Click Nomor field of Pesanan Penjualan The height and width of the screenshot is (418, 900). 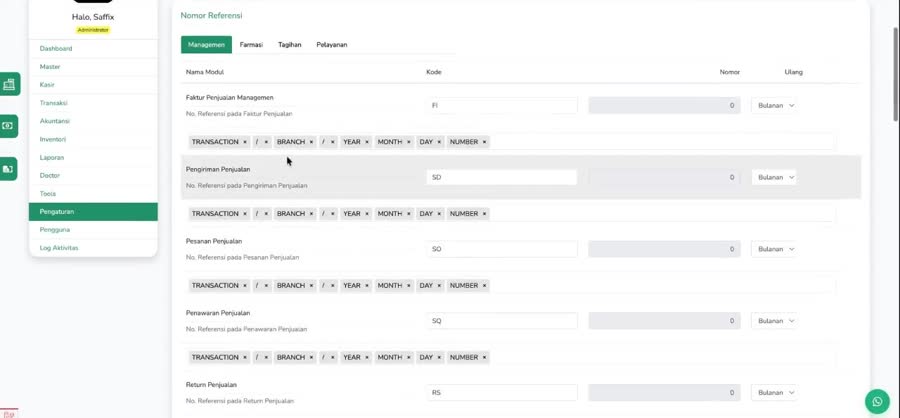664,249
